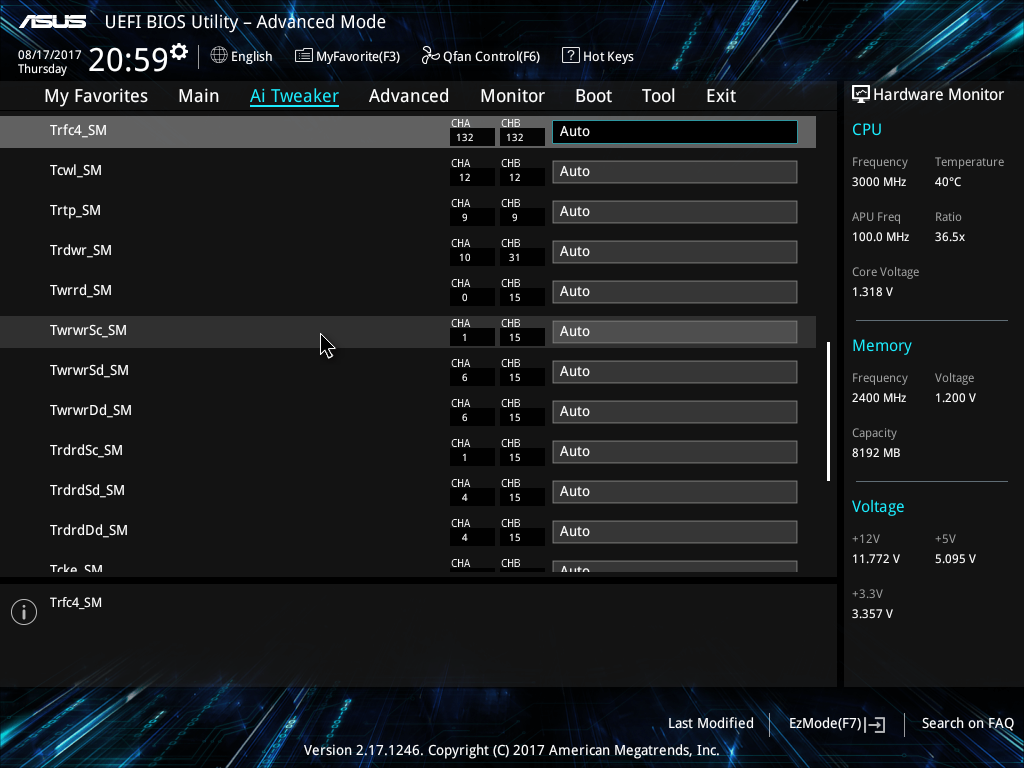
Task: Open the Tool tab
Action: pyautogui.click(x=658, y=96)
